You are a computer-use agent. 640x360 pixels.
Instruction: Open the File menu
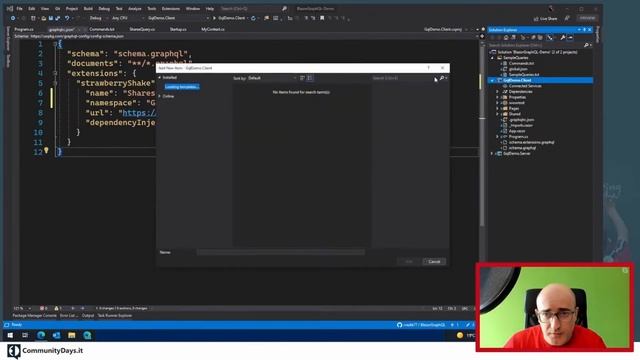click(19, 9)
